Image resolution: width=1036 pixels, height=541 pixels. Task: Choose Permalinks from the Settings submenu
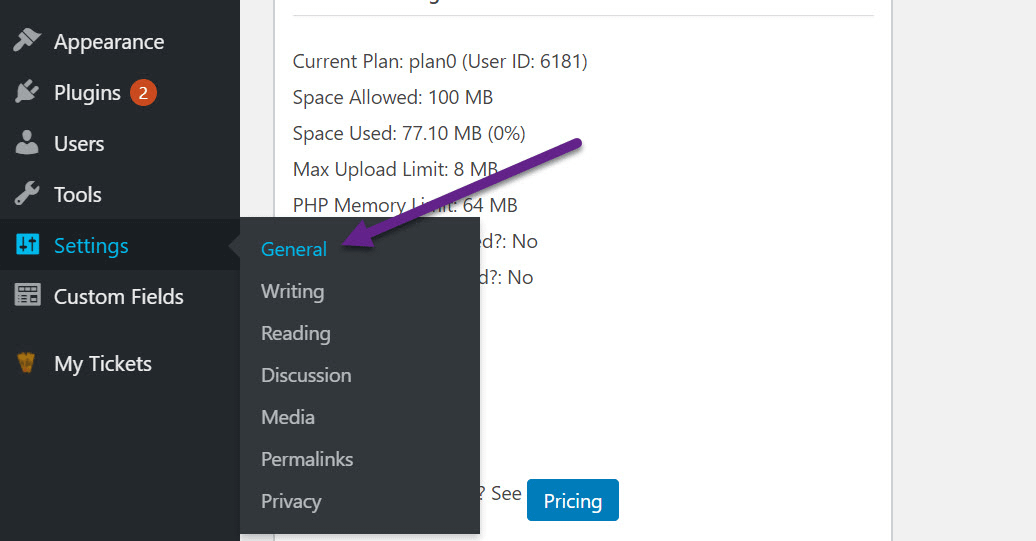(307, 459)
